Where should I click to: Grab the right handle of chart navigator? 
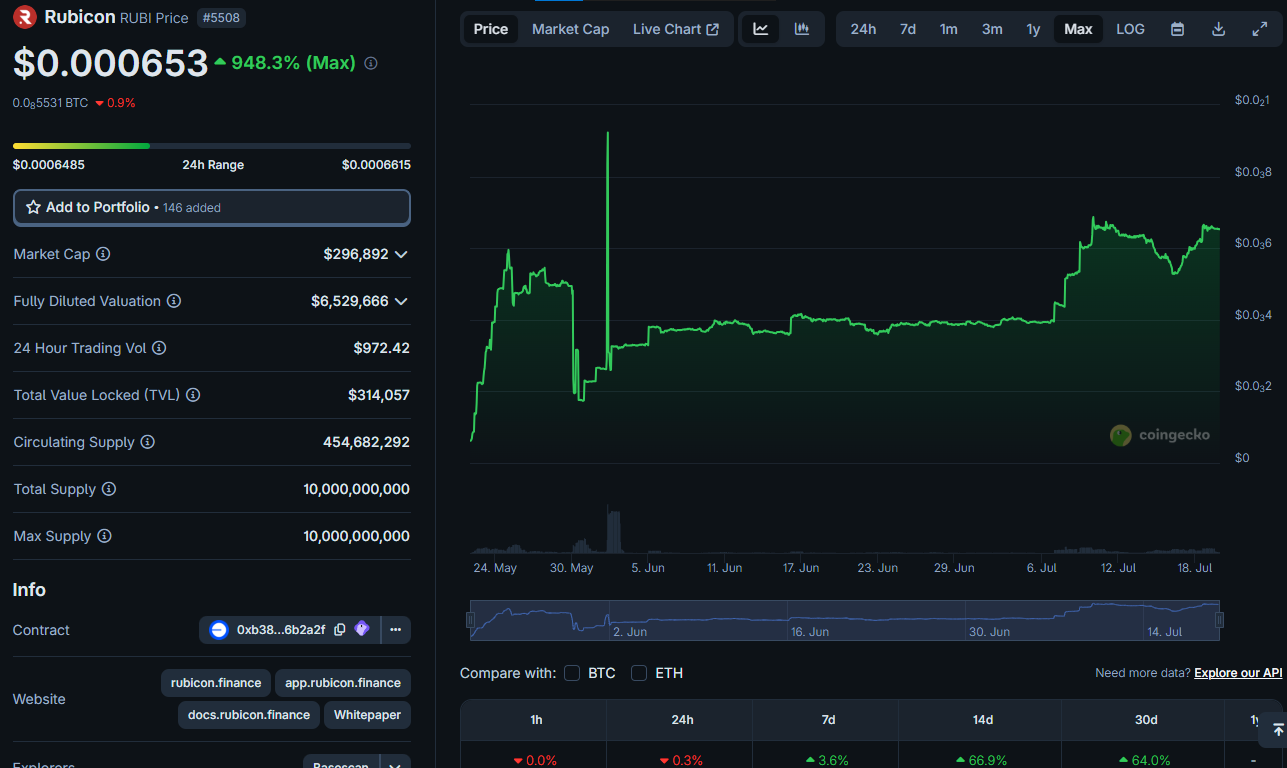tap(1219, 620)
